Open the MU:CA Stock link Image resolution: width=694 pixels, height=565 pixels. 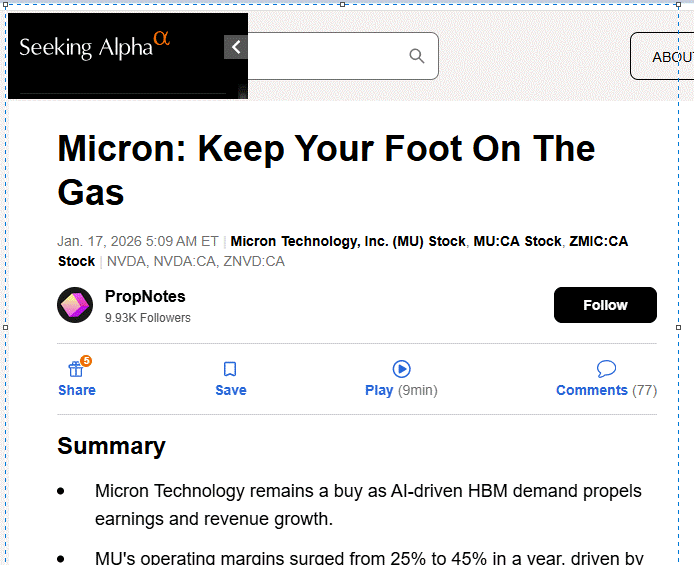(517, 241)
